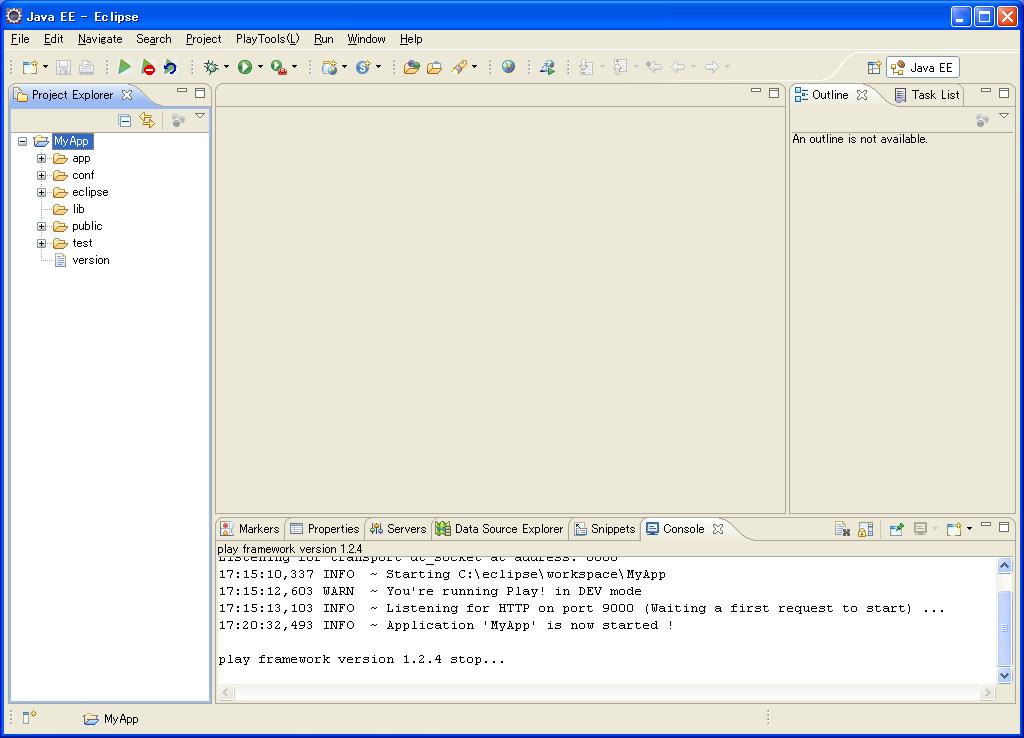Screen dimensions: 1024x738
Task: Switch to the Data Source Explorer tab
Action: [x=500, y=529]
